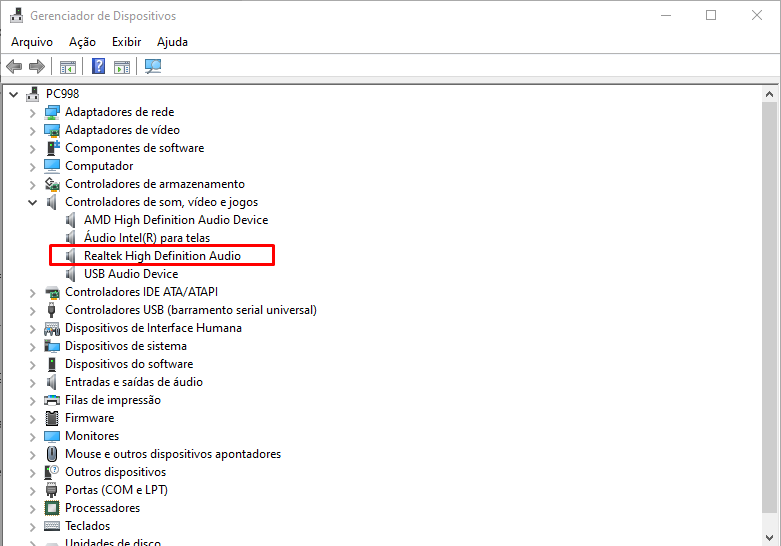The height and width of the screenshot is (546, 781).
Task: Open the Exibir menu
Action: (127, 42)
